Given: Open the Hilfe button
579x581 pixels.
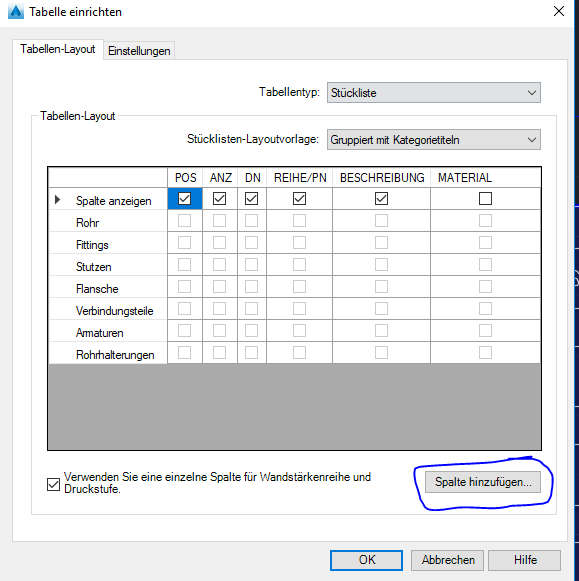Looking at the screenshot, I should [525, 560].
